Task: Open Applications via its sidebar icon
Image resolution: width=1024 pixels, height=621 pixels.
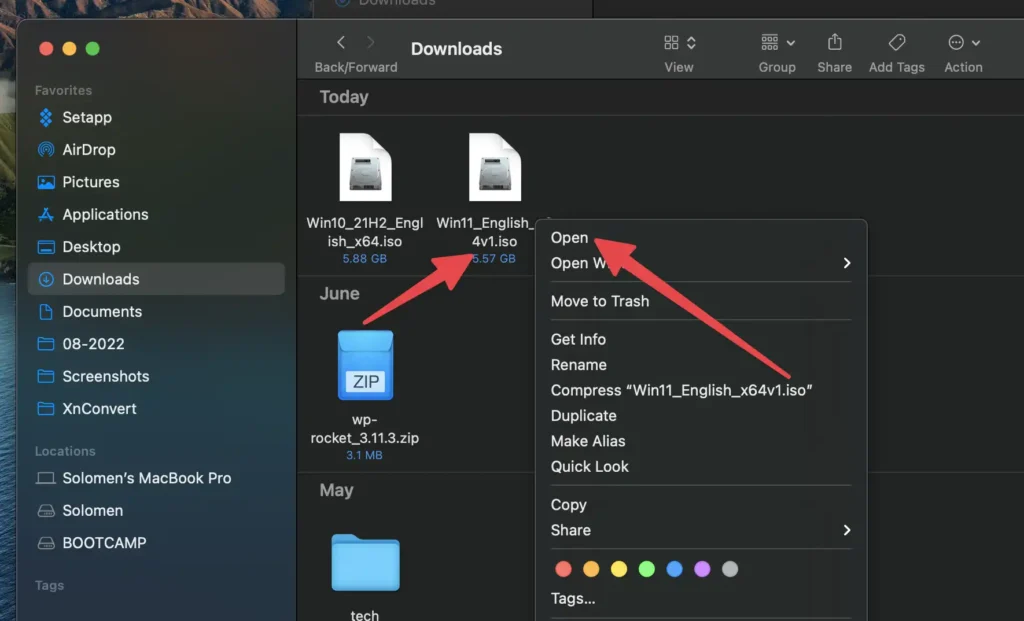Action: click(46, 214)
